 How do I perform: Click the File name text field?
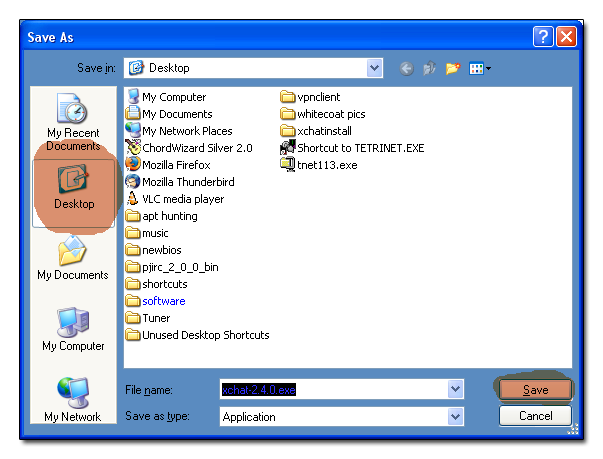[335, 390]
